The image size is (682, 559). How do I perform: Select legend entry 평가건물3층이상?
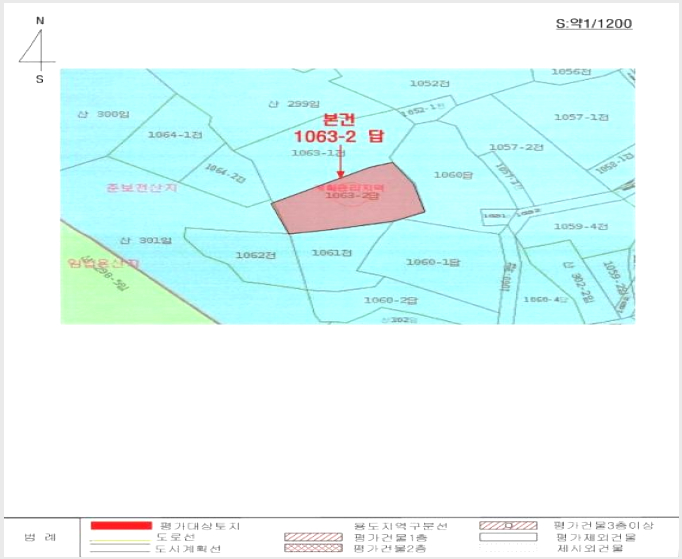603,526
